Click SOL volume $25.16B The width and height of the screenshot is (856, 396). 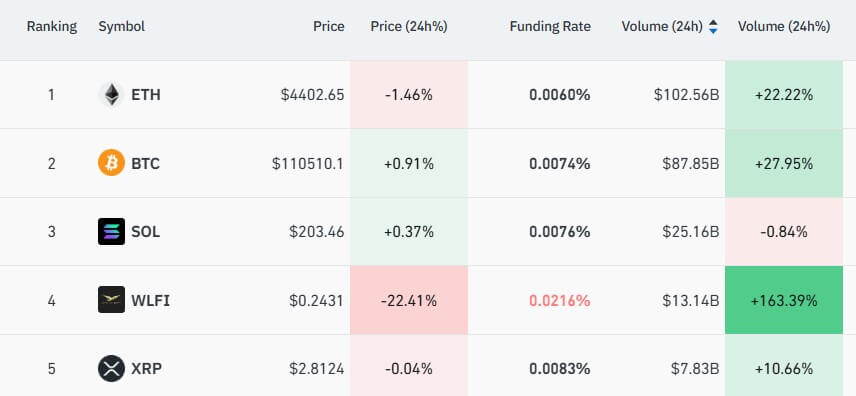(691, 232)
